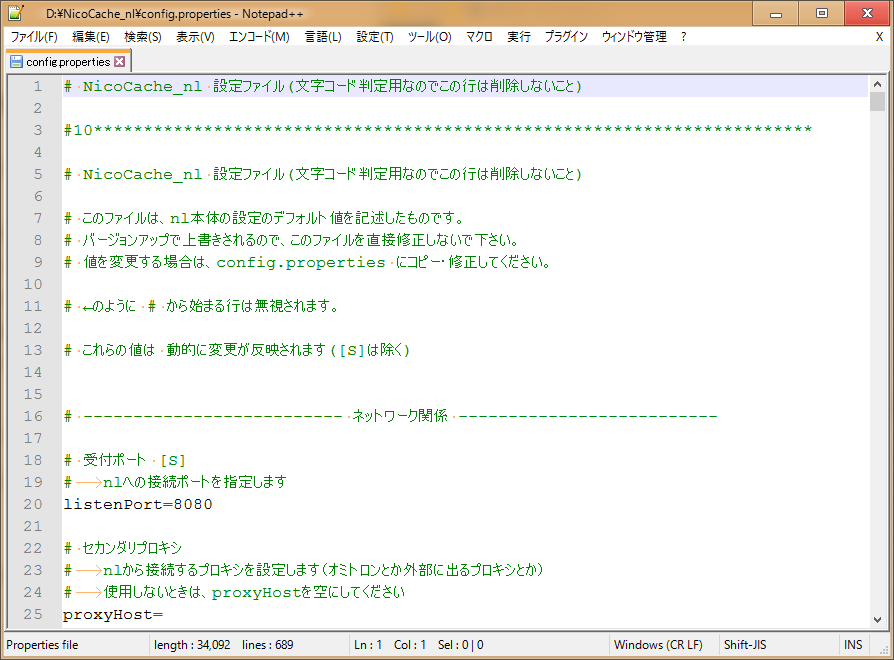894x660 pixels.
Task: Click line number 25 in the margin
Action: pos(32,614)
